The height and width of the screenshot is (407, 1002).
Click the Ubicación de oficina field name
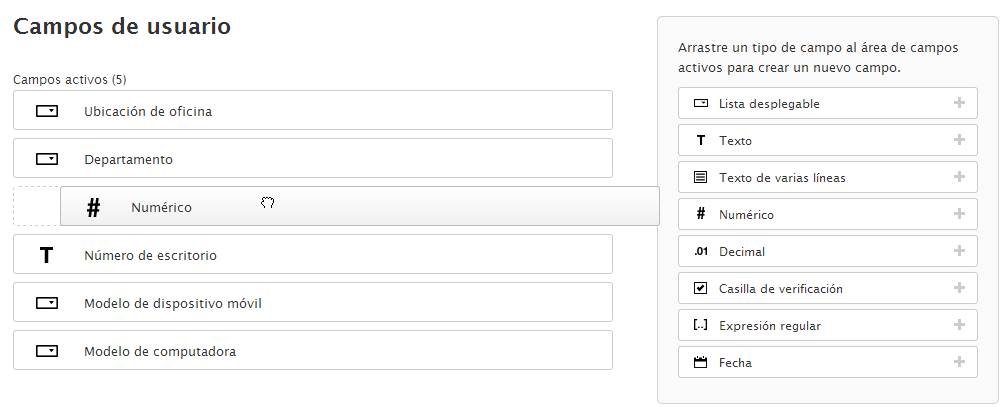point(148,111)
